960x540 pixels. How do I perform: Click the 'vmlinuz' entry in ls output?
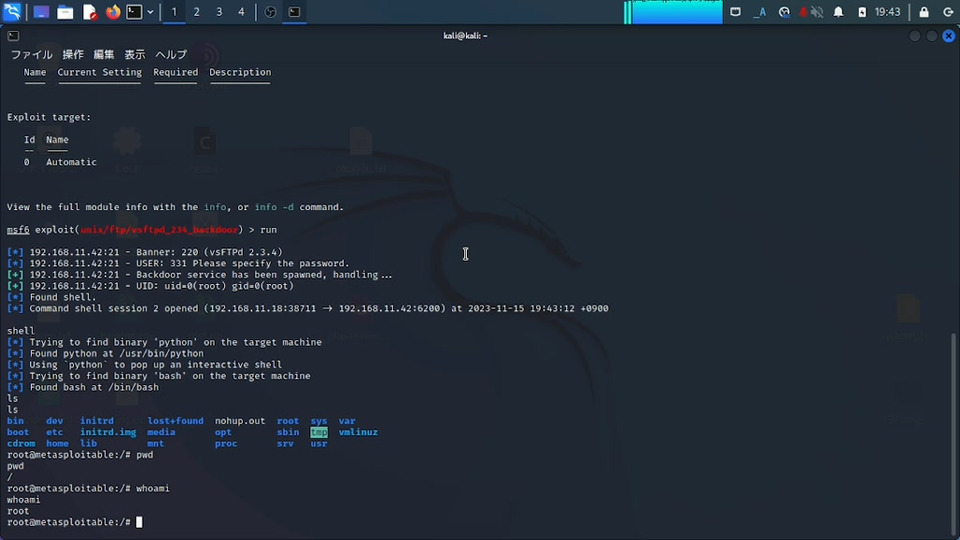pos(358,432)
